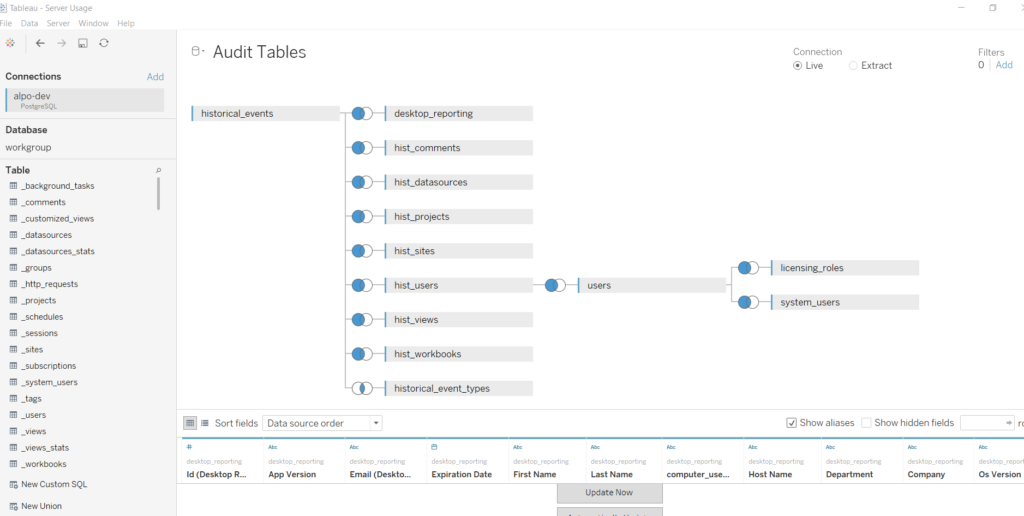Click the join icon before licensing_roles

click(747, 268)
